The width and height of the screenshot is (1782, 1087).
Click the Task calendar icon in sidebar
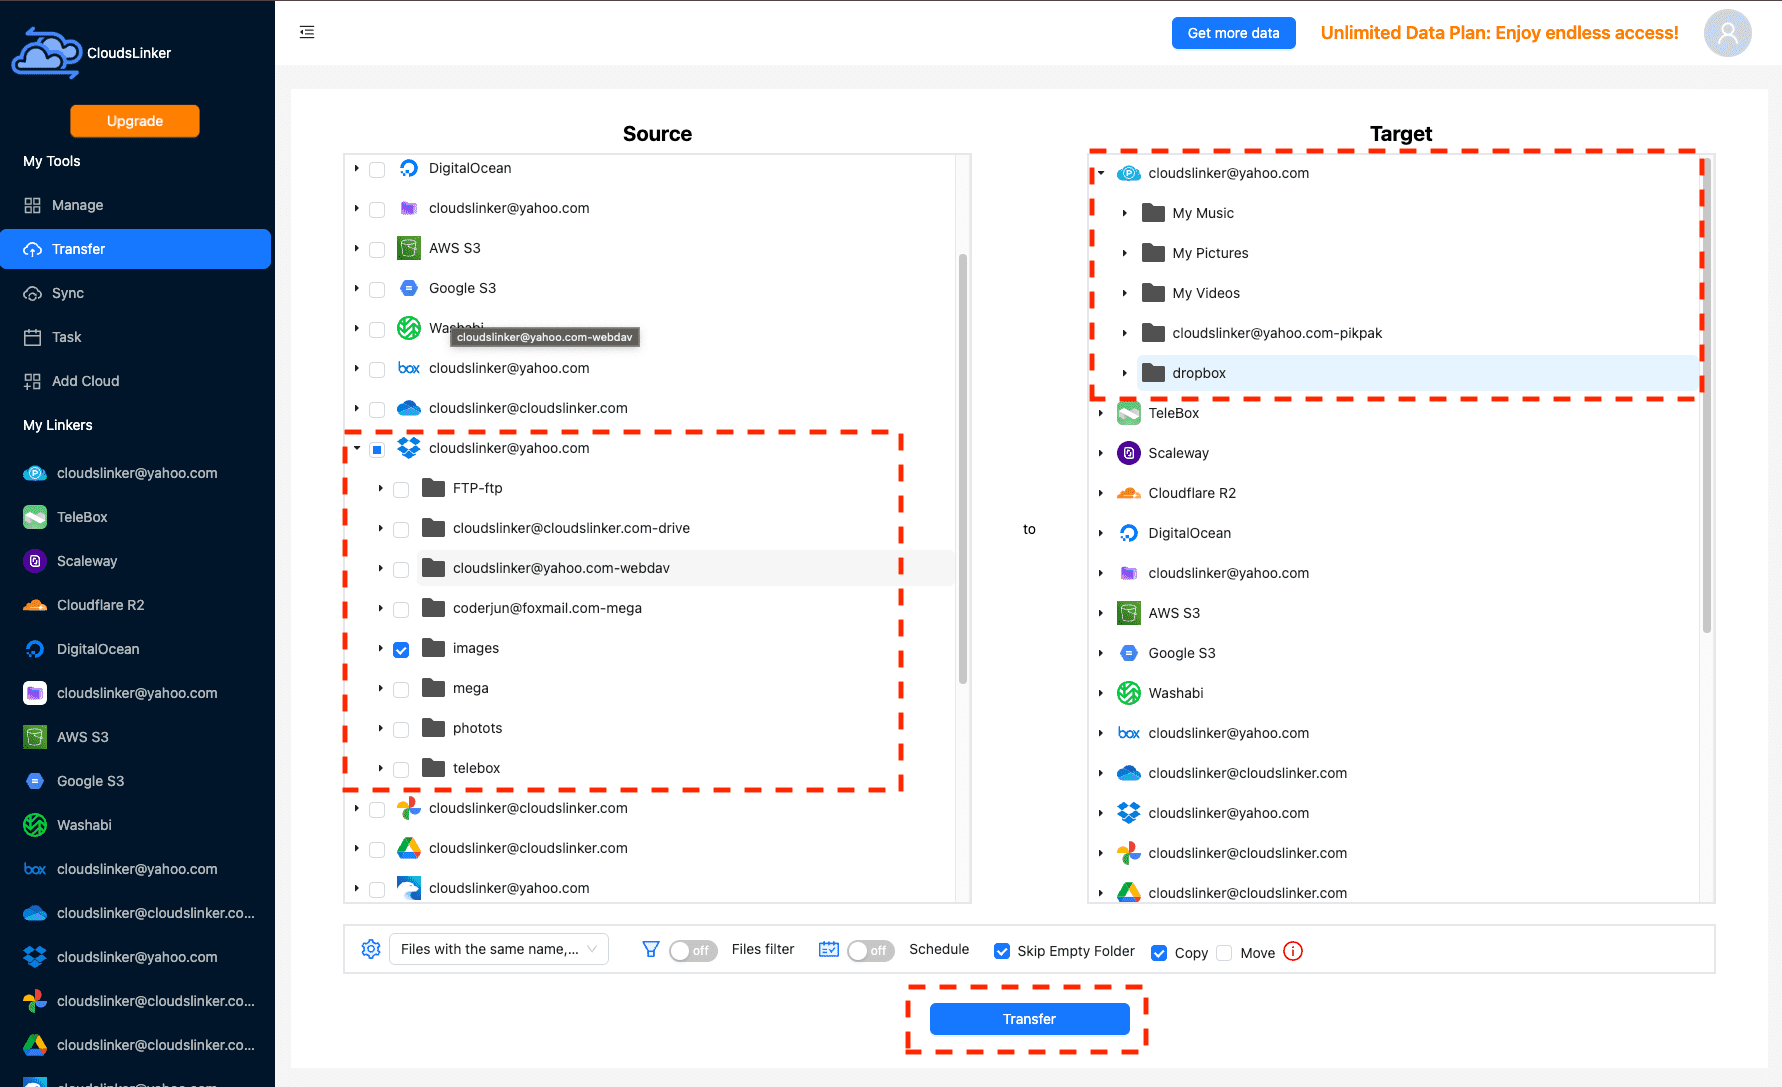(32, 337)
